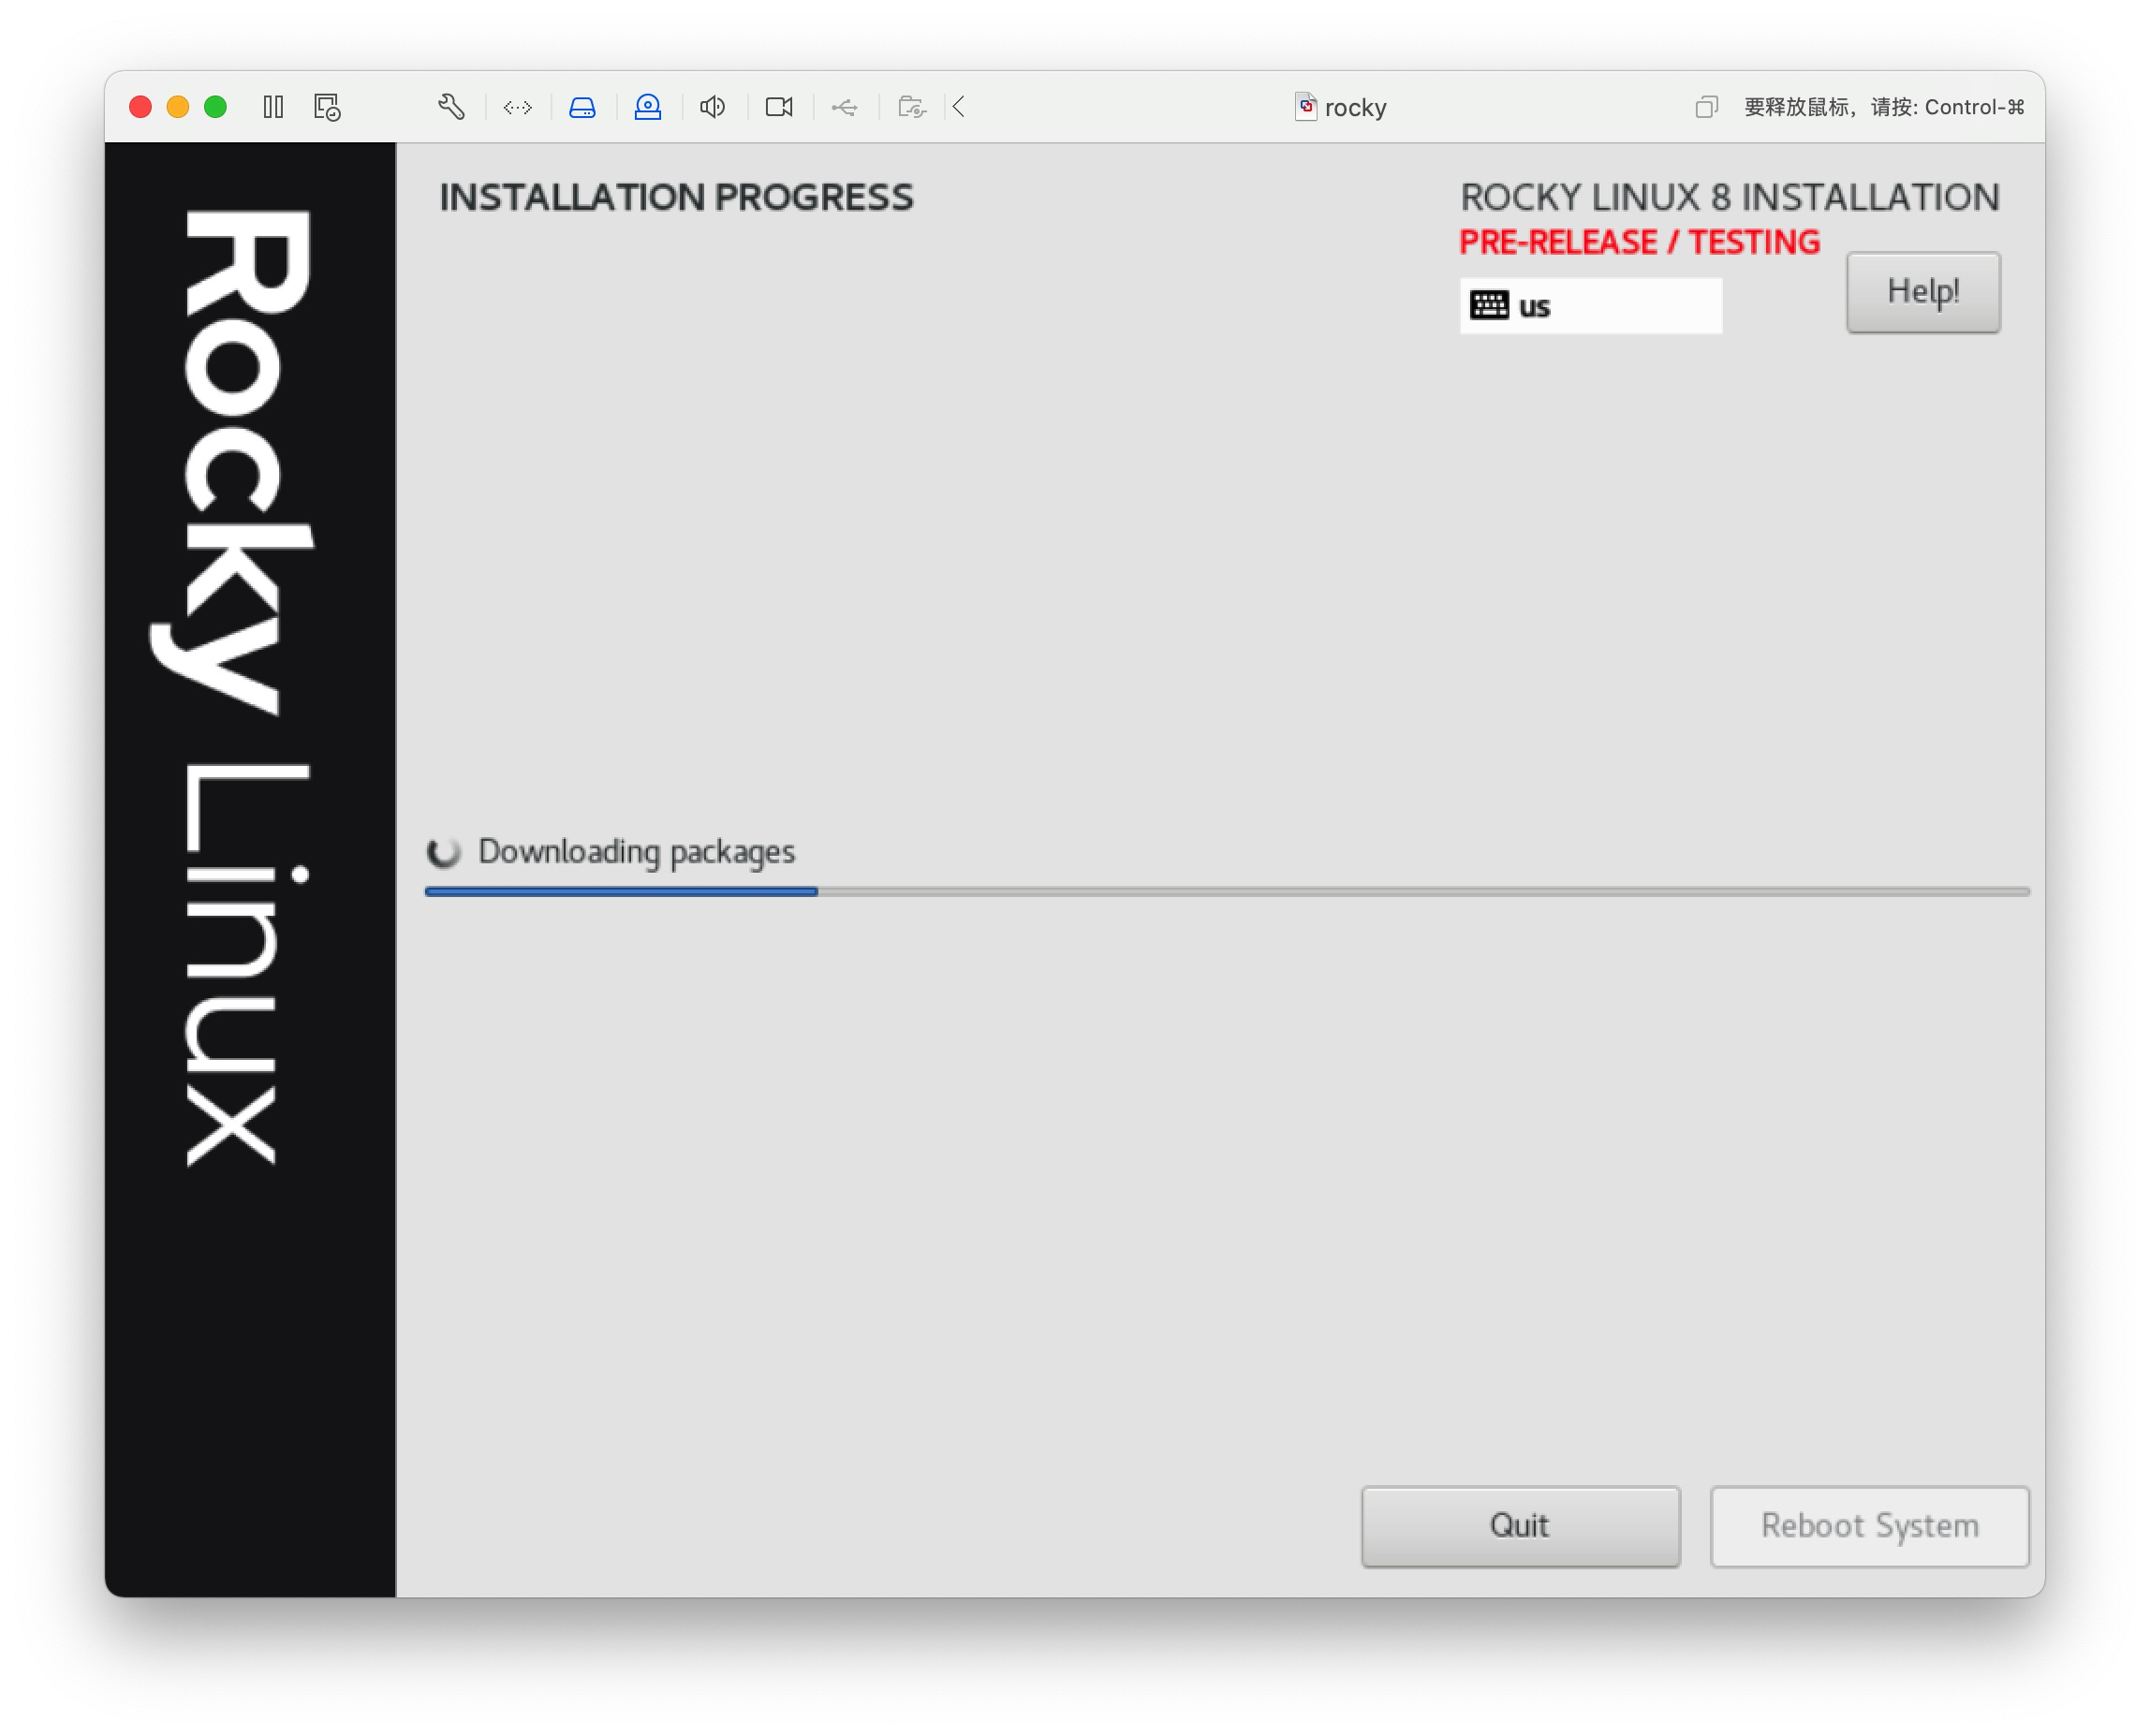The height and width of the screenshot is (1736, 2150).
Task: Click the single window view icon
Action: pos(1706,107)
